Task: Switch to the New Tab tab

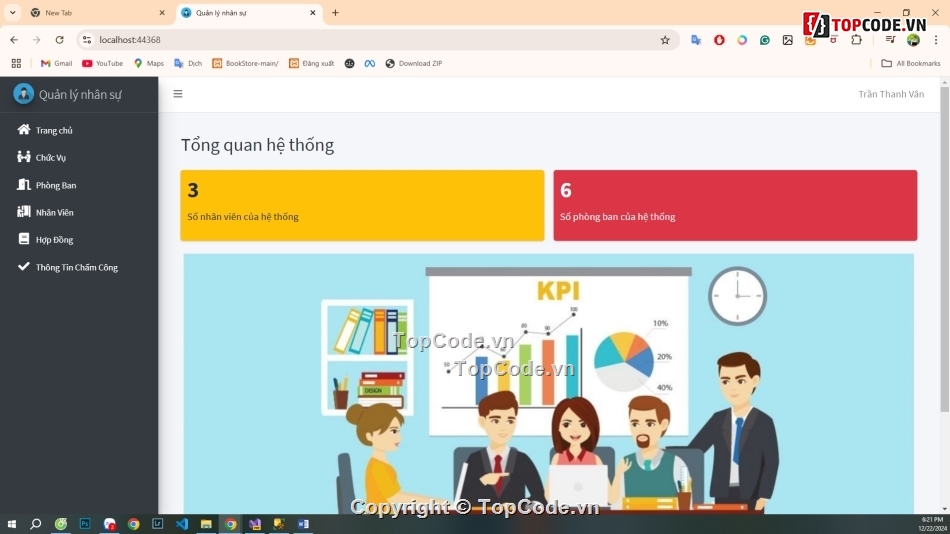Action: 97,13
